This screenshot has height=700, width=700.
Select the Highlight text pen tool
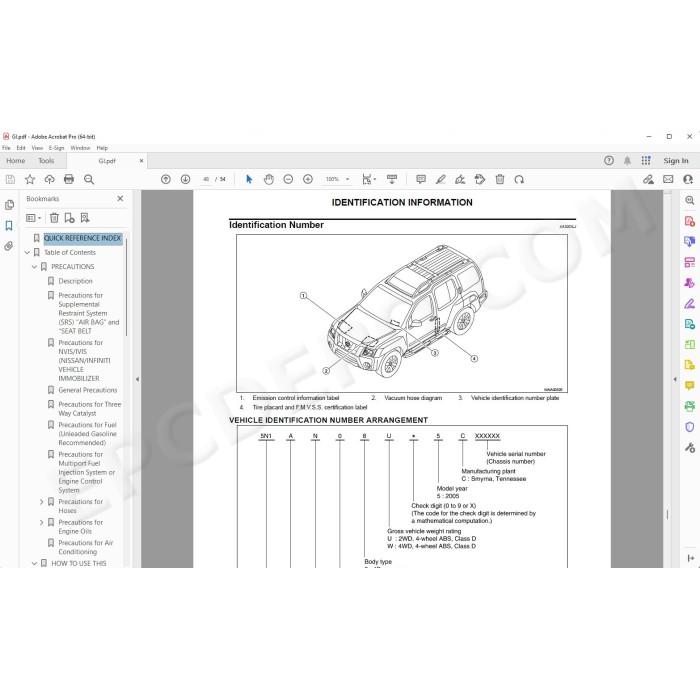coord(441,179)
